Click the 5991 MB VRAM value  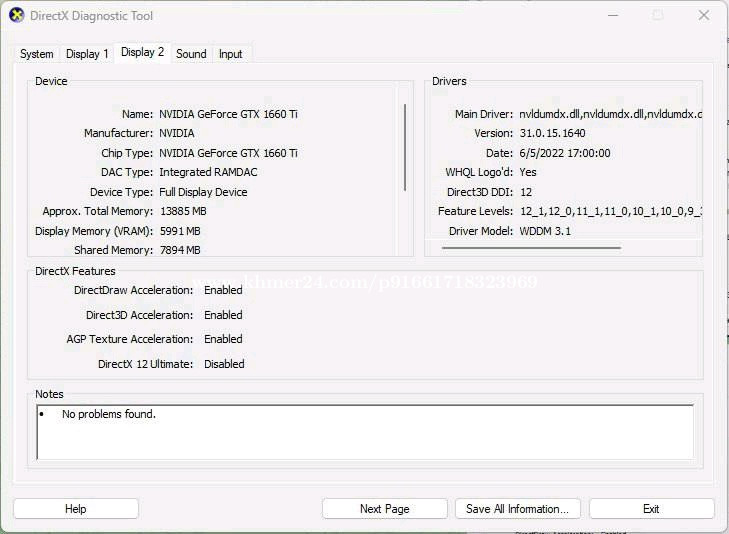click(180, 231)
